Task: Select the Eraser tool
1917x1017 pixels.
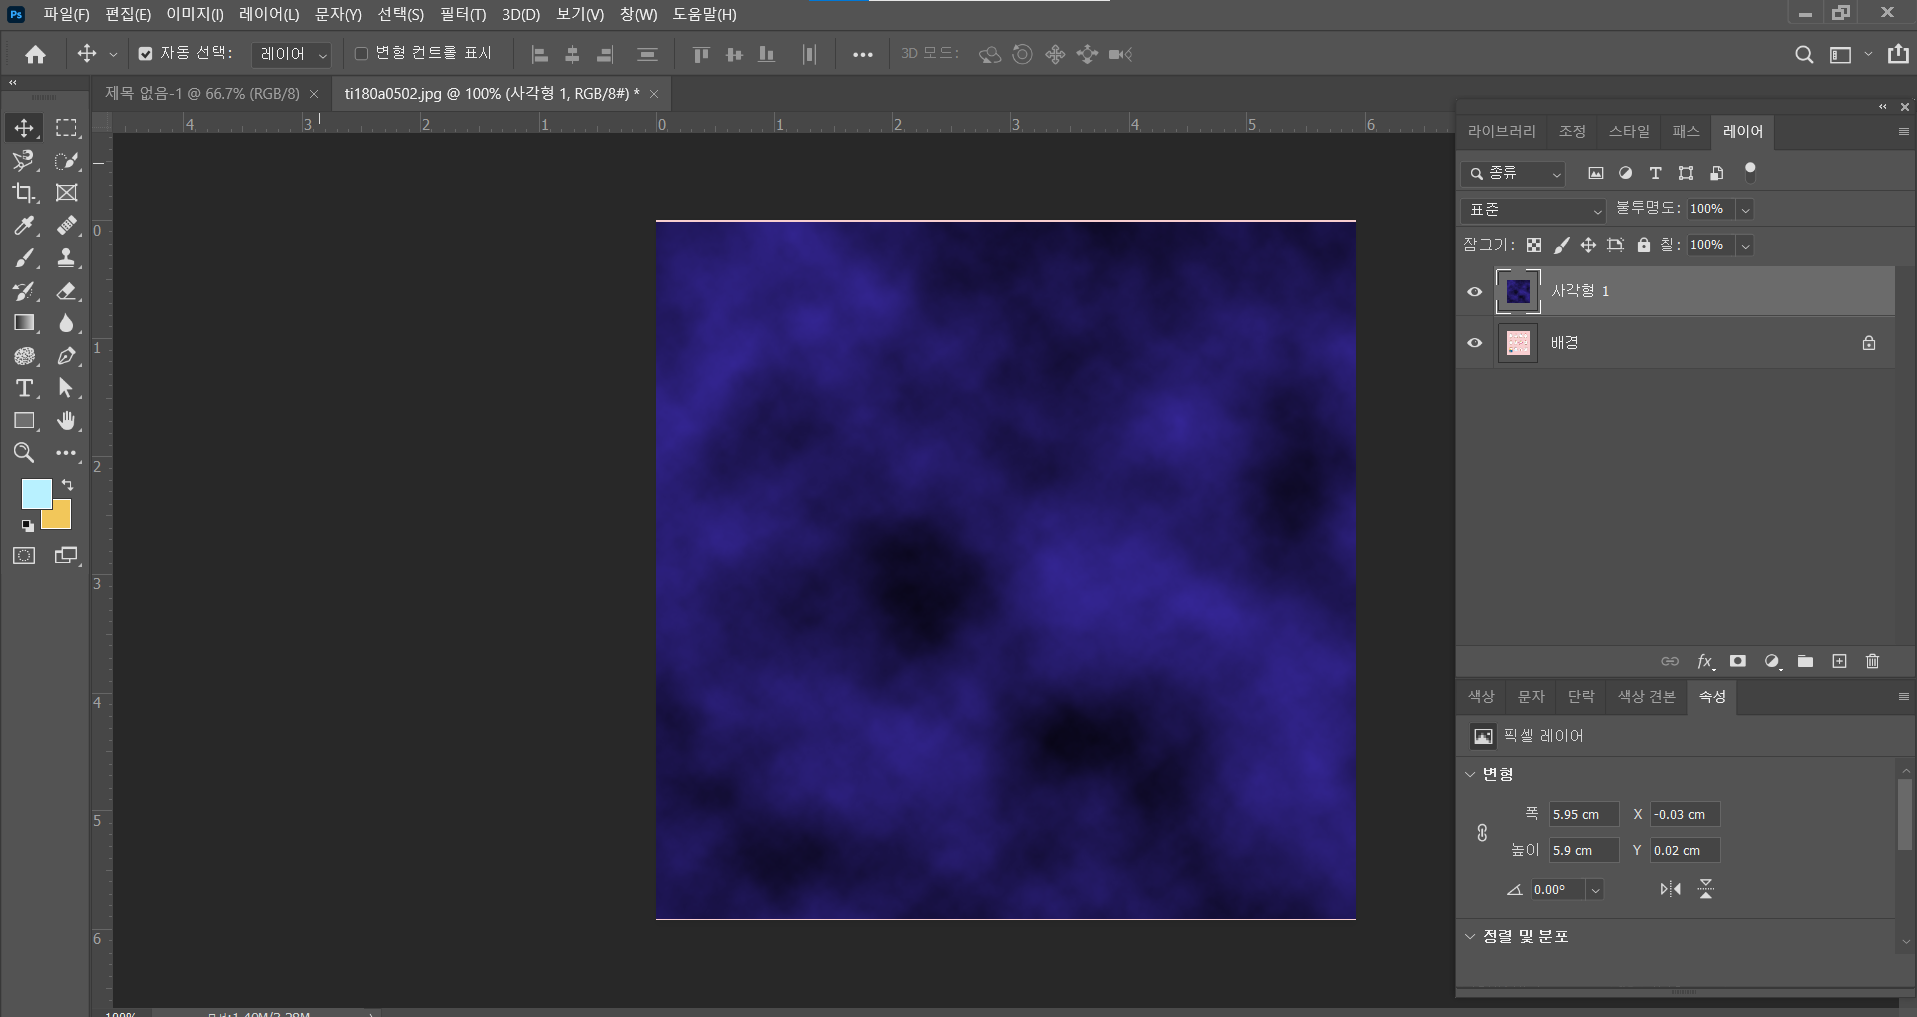Action: [66, 291]
